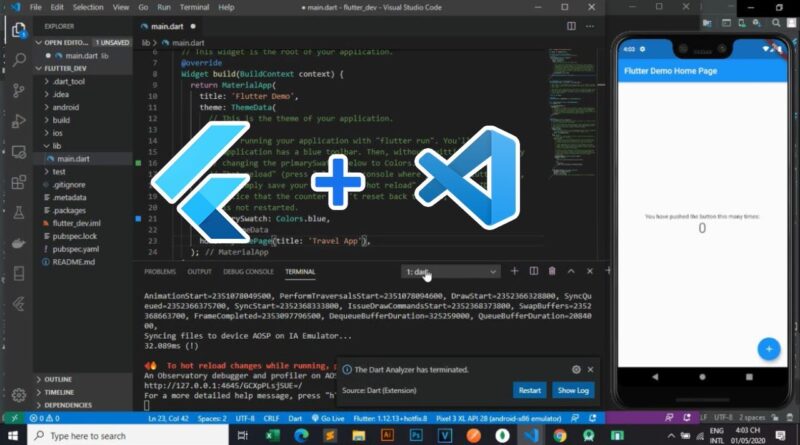Kill terminal with the trash icon
Image resolution: width=800 pixels, height=445 pixels.
pos(551,271)
